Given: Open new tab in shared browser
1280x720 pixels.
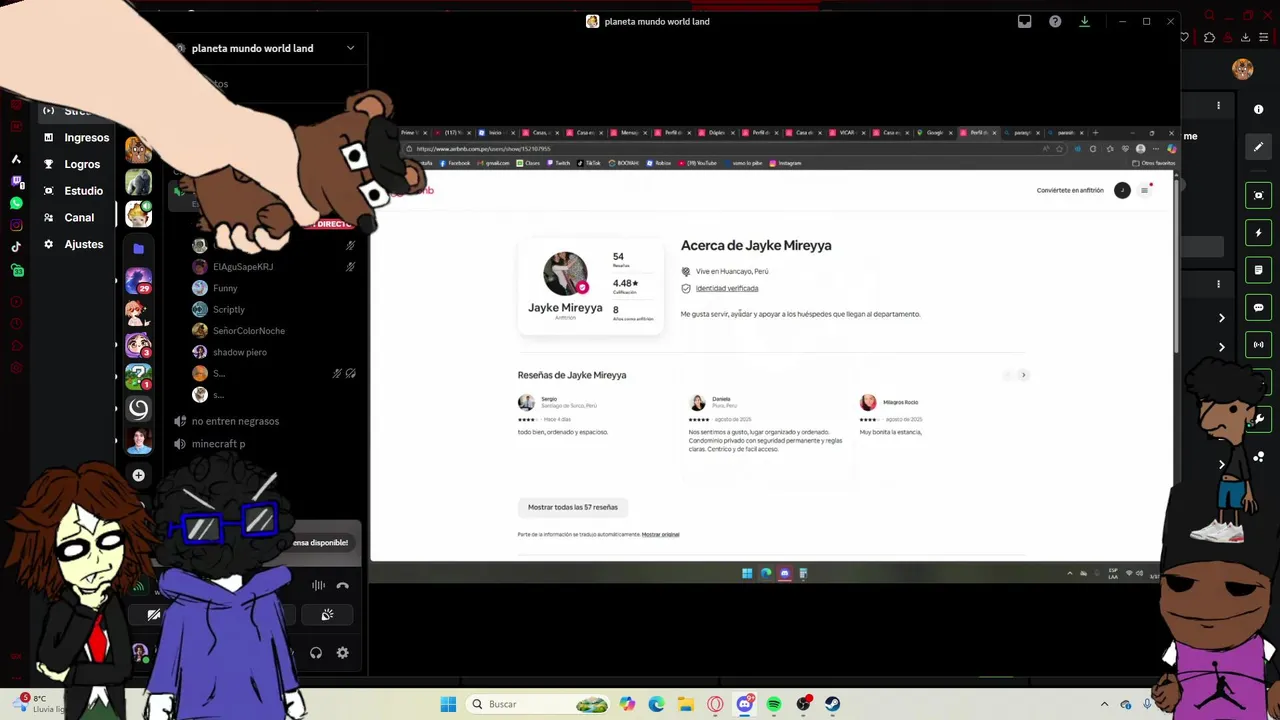Looking at the screenshot, I should [x=1095, y=132].
